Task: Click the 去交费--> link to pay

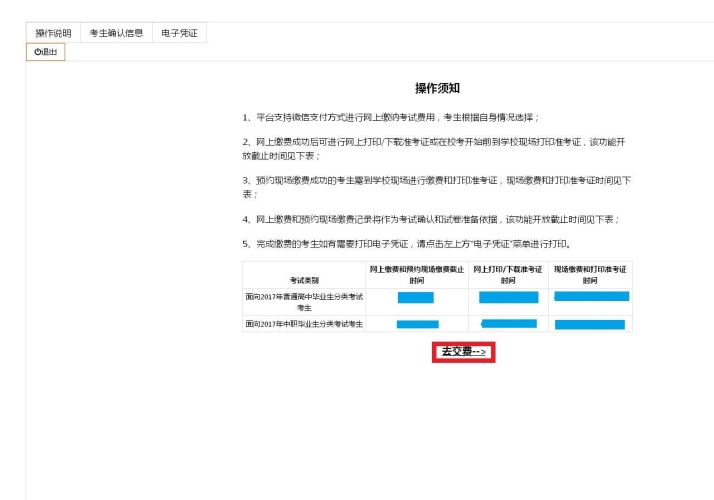Action: tap(463, 352)
